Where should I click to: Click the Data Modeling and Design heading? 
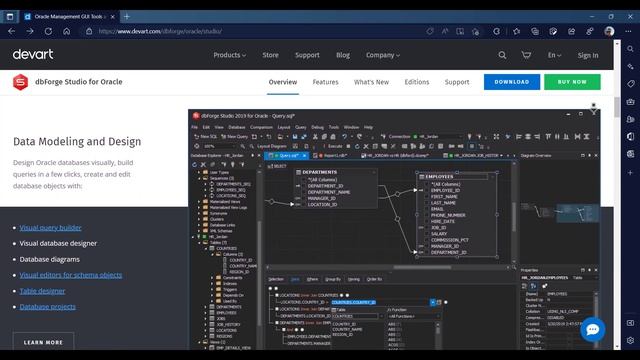point(77,142)
